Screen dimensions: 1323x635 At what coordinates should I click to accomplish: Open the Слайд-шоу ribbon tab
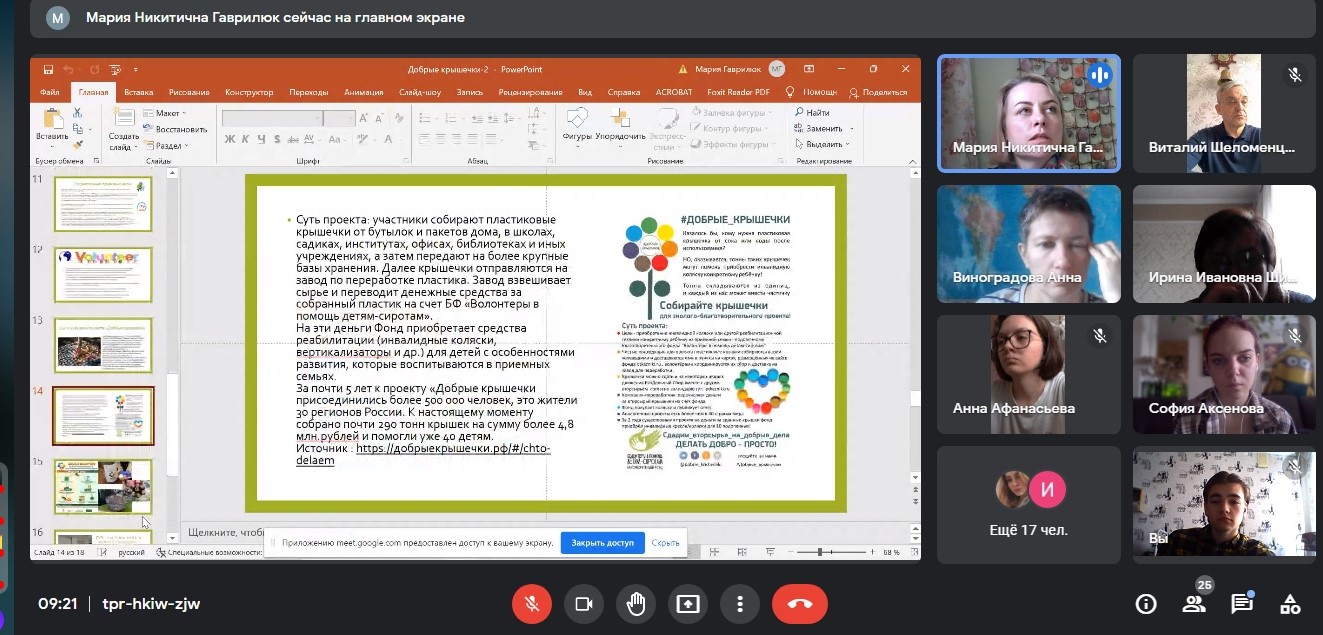point(420,92)
